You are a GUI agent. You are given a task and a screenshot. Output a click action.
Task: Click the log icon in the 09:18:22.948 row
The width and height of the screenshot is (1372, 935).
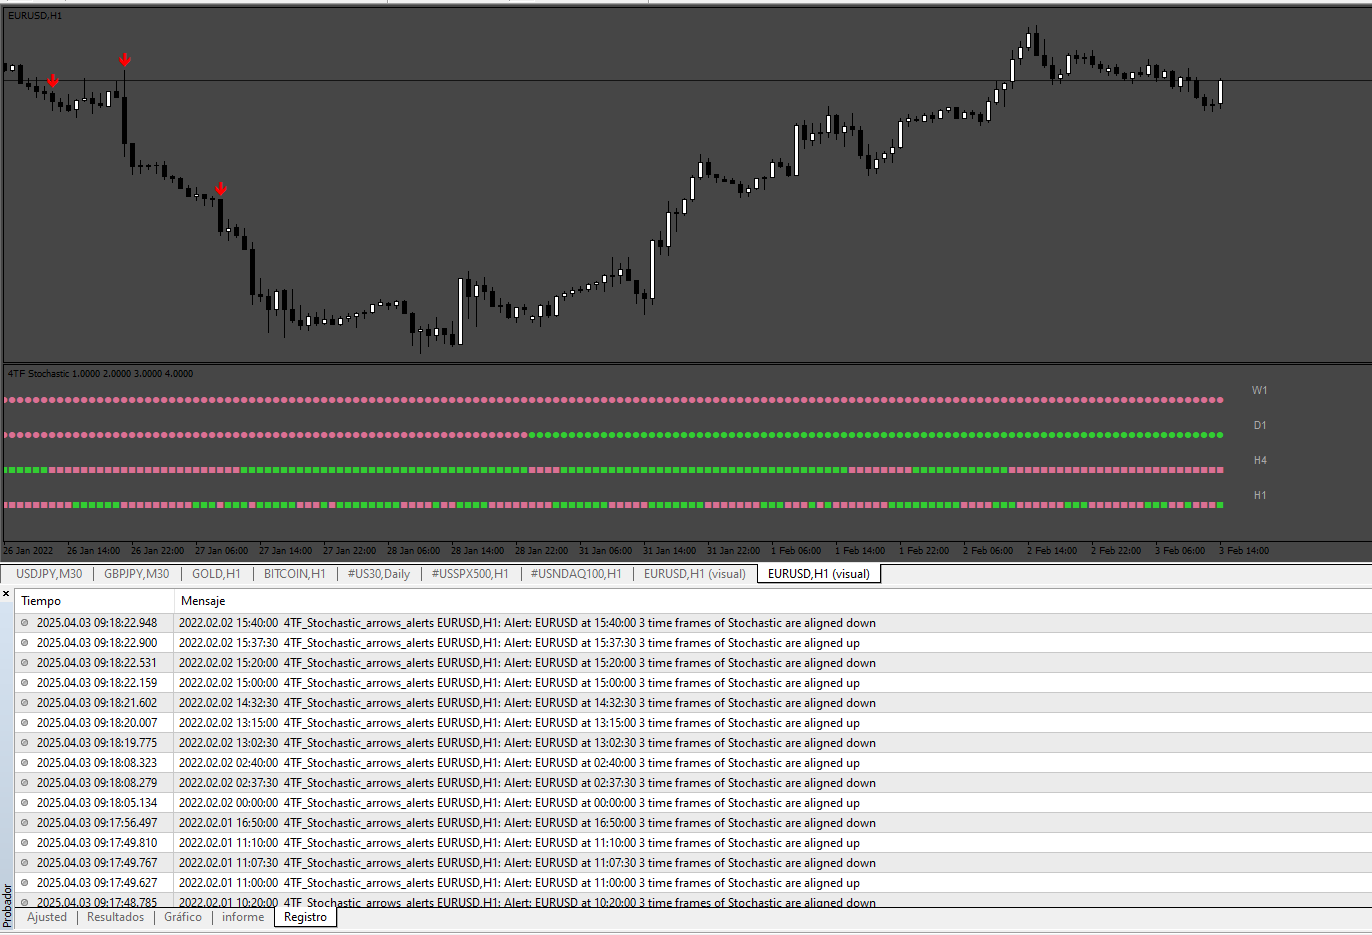[25, 623]
